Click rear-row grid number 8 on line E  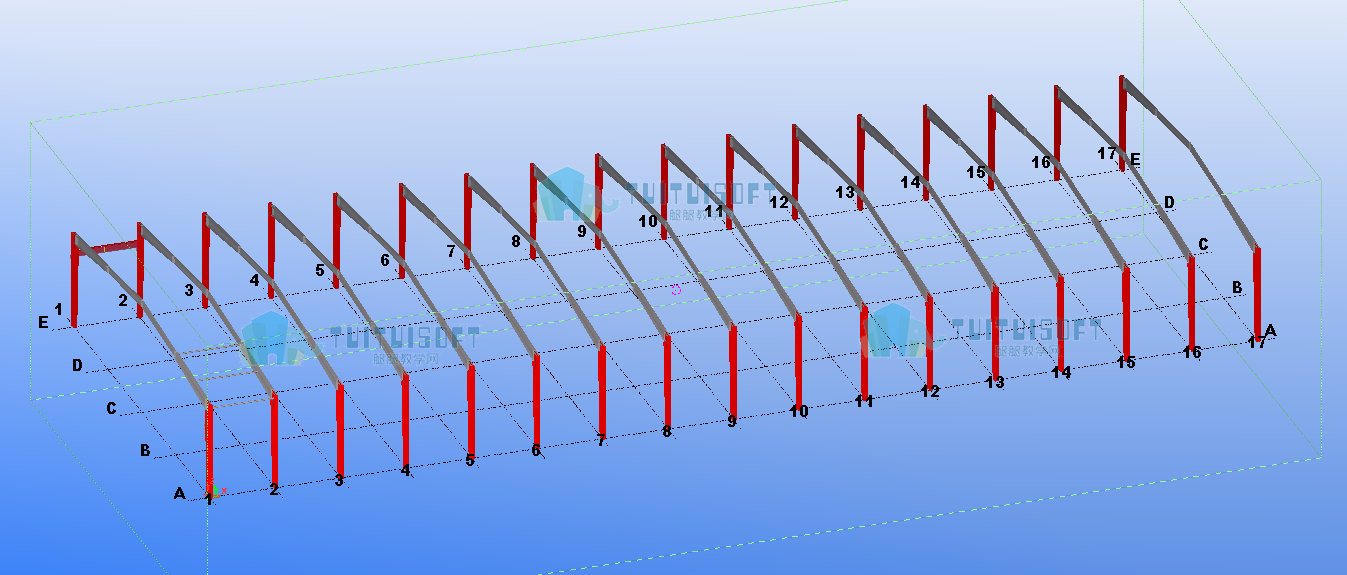(x=516, y=241)
